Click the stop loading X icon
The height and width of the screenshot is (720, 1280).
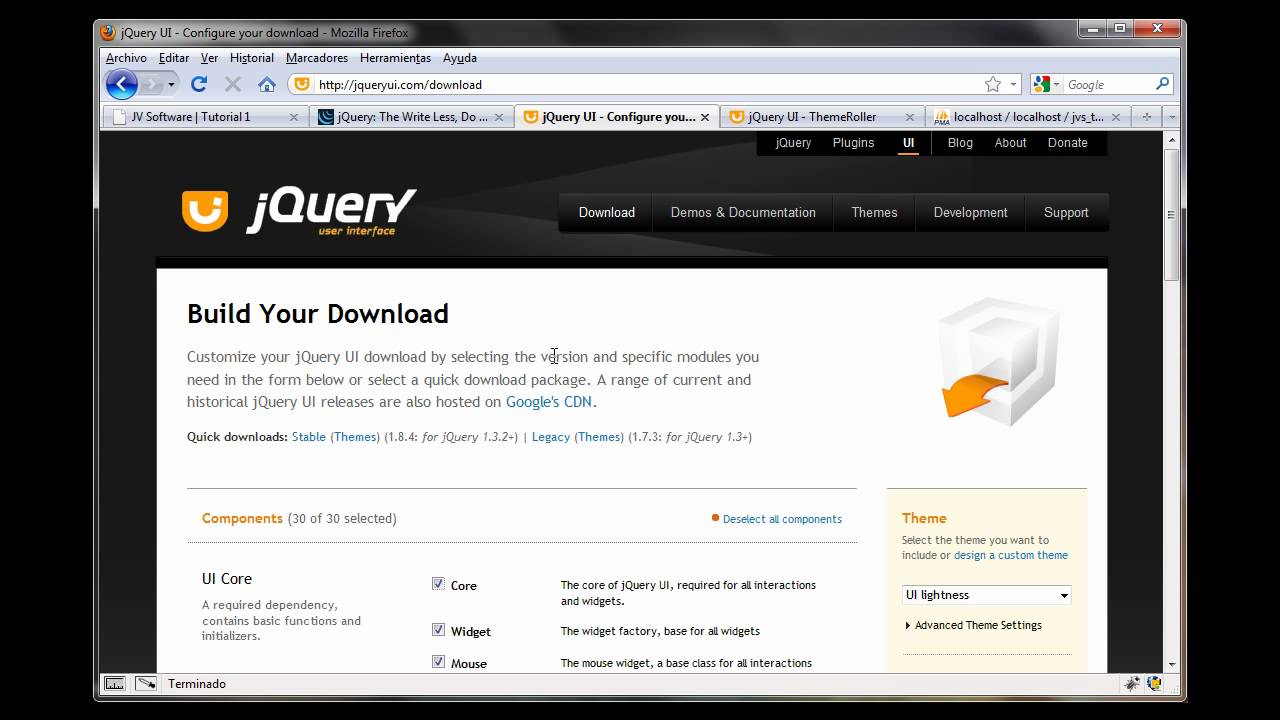233,84
